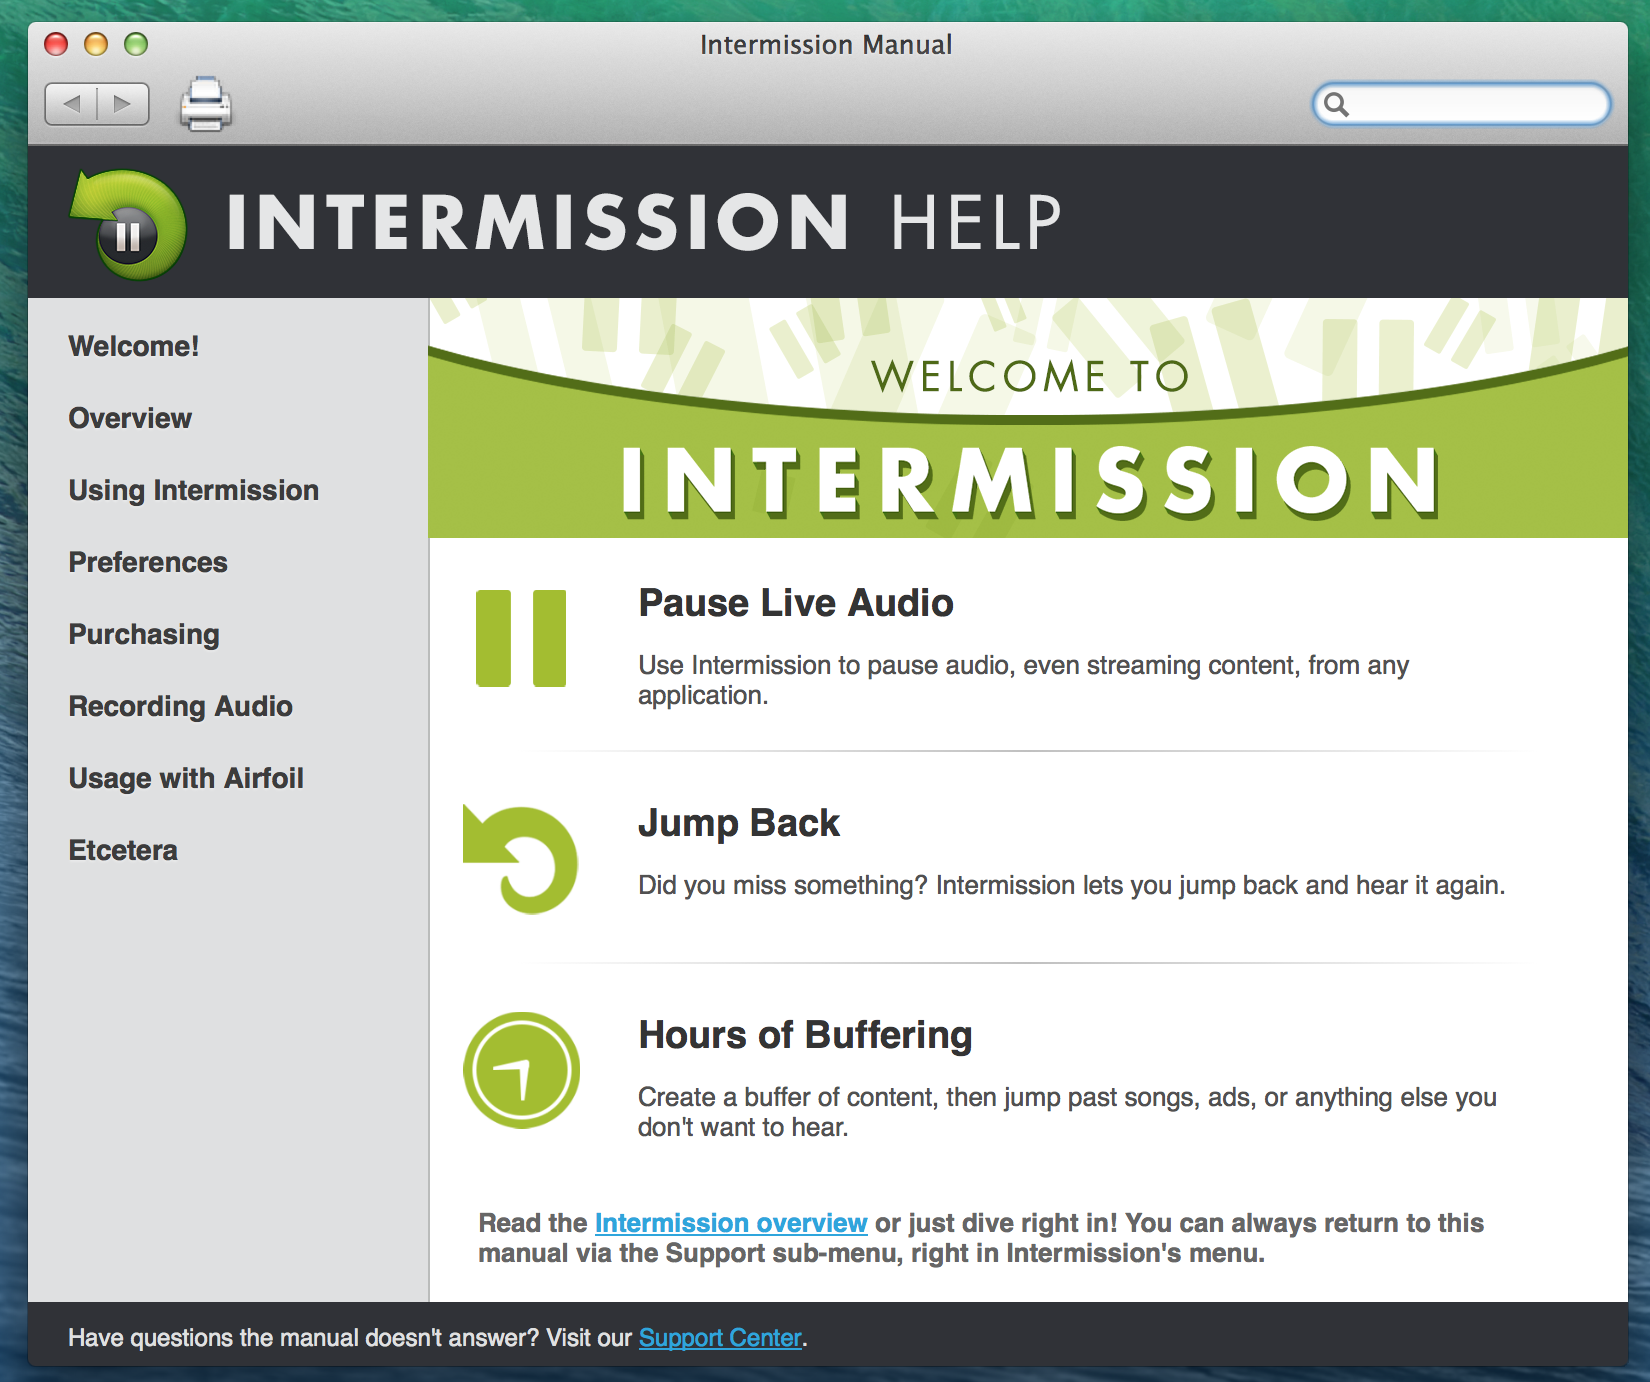This screenshot has width=1650, height=1382.
Task: Select the INTERMISSION HELP header title
Action: pyautogui.click(x=644, y=222)
